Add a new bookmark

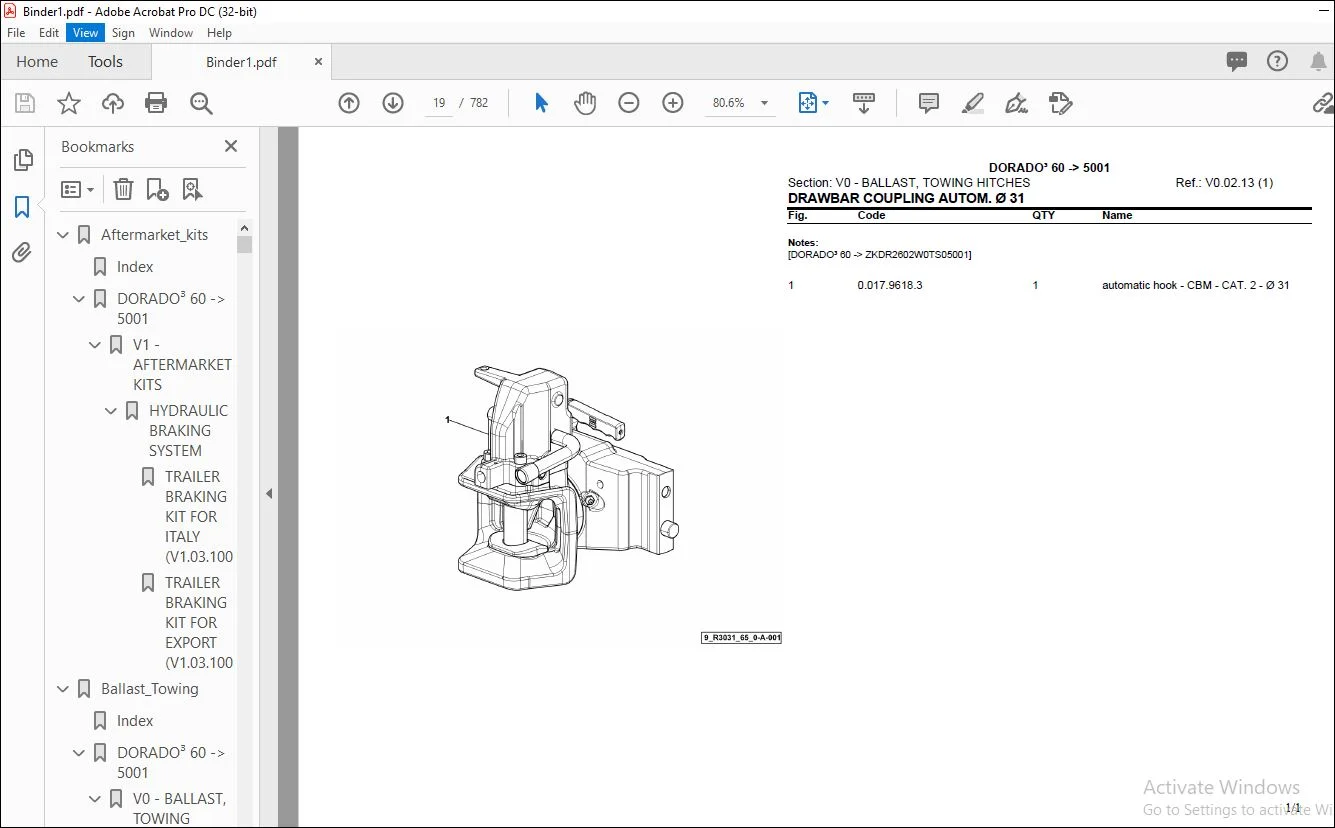click(157, 189)
